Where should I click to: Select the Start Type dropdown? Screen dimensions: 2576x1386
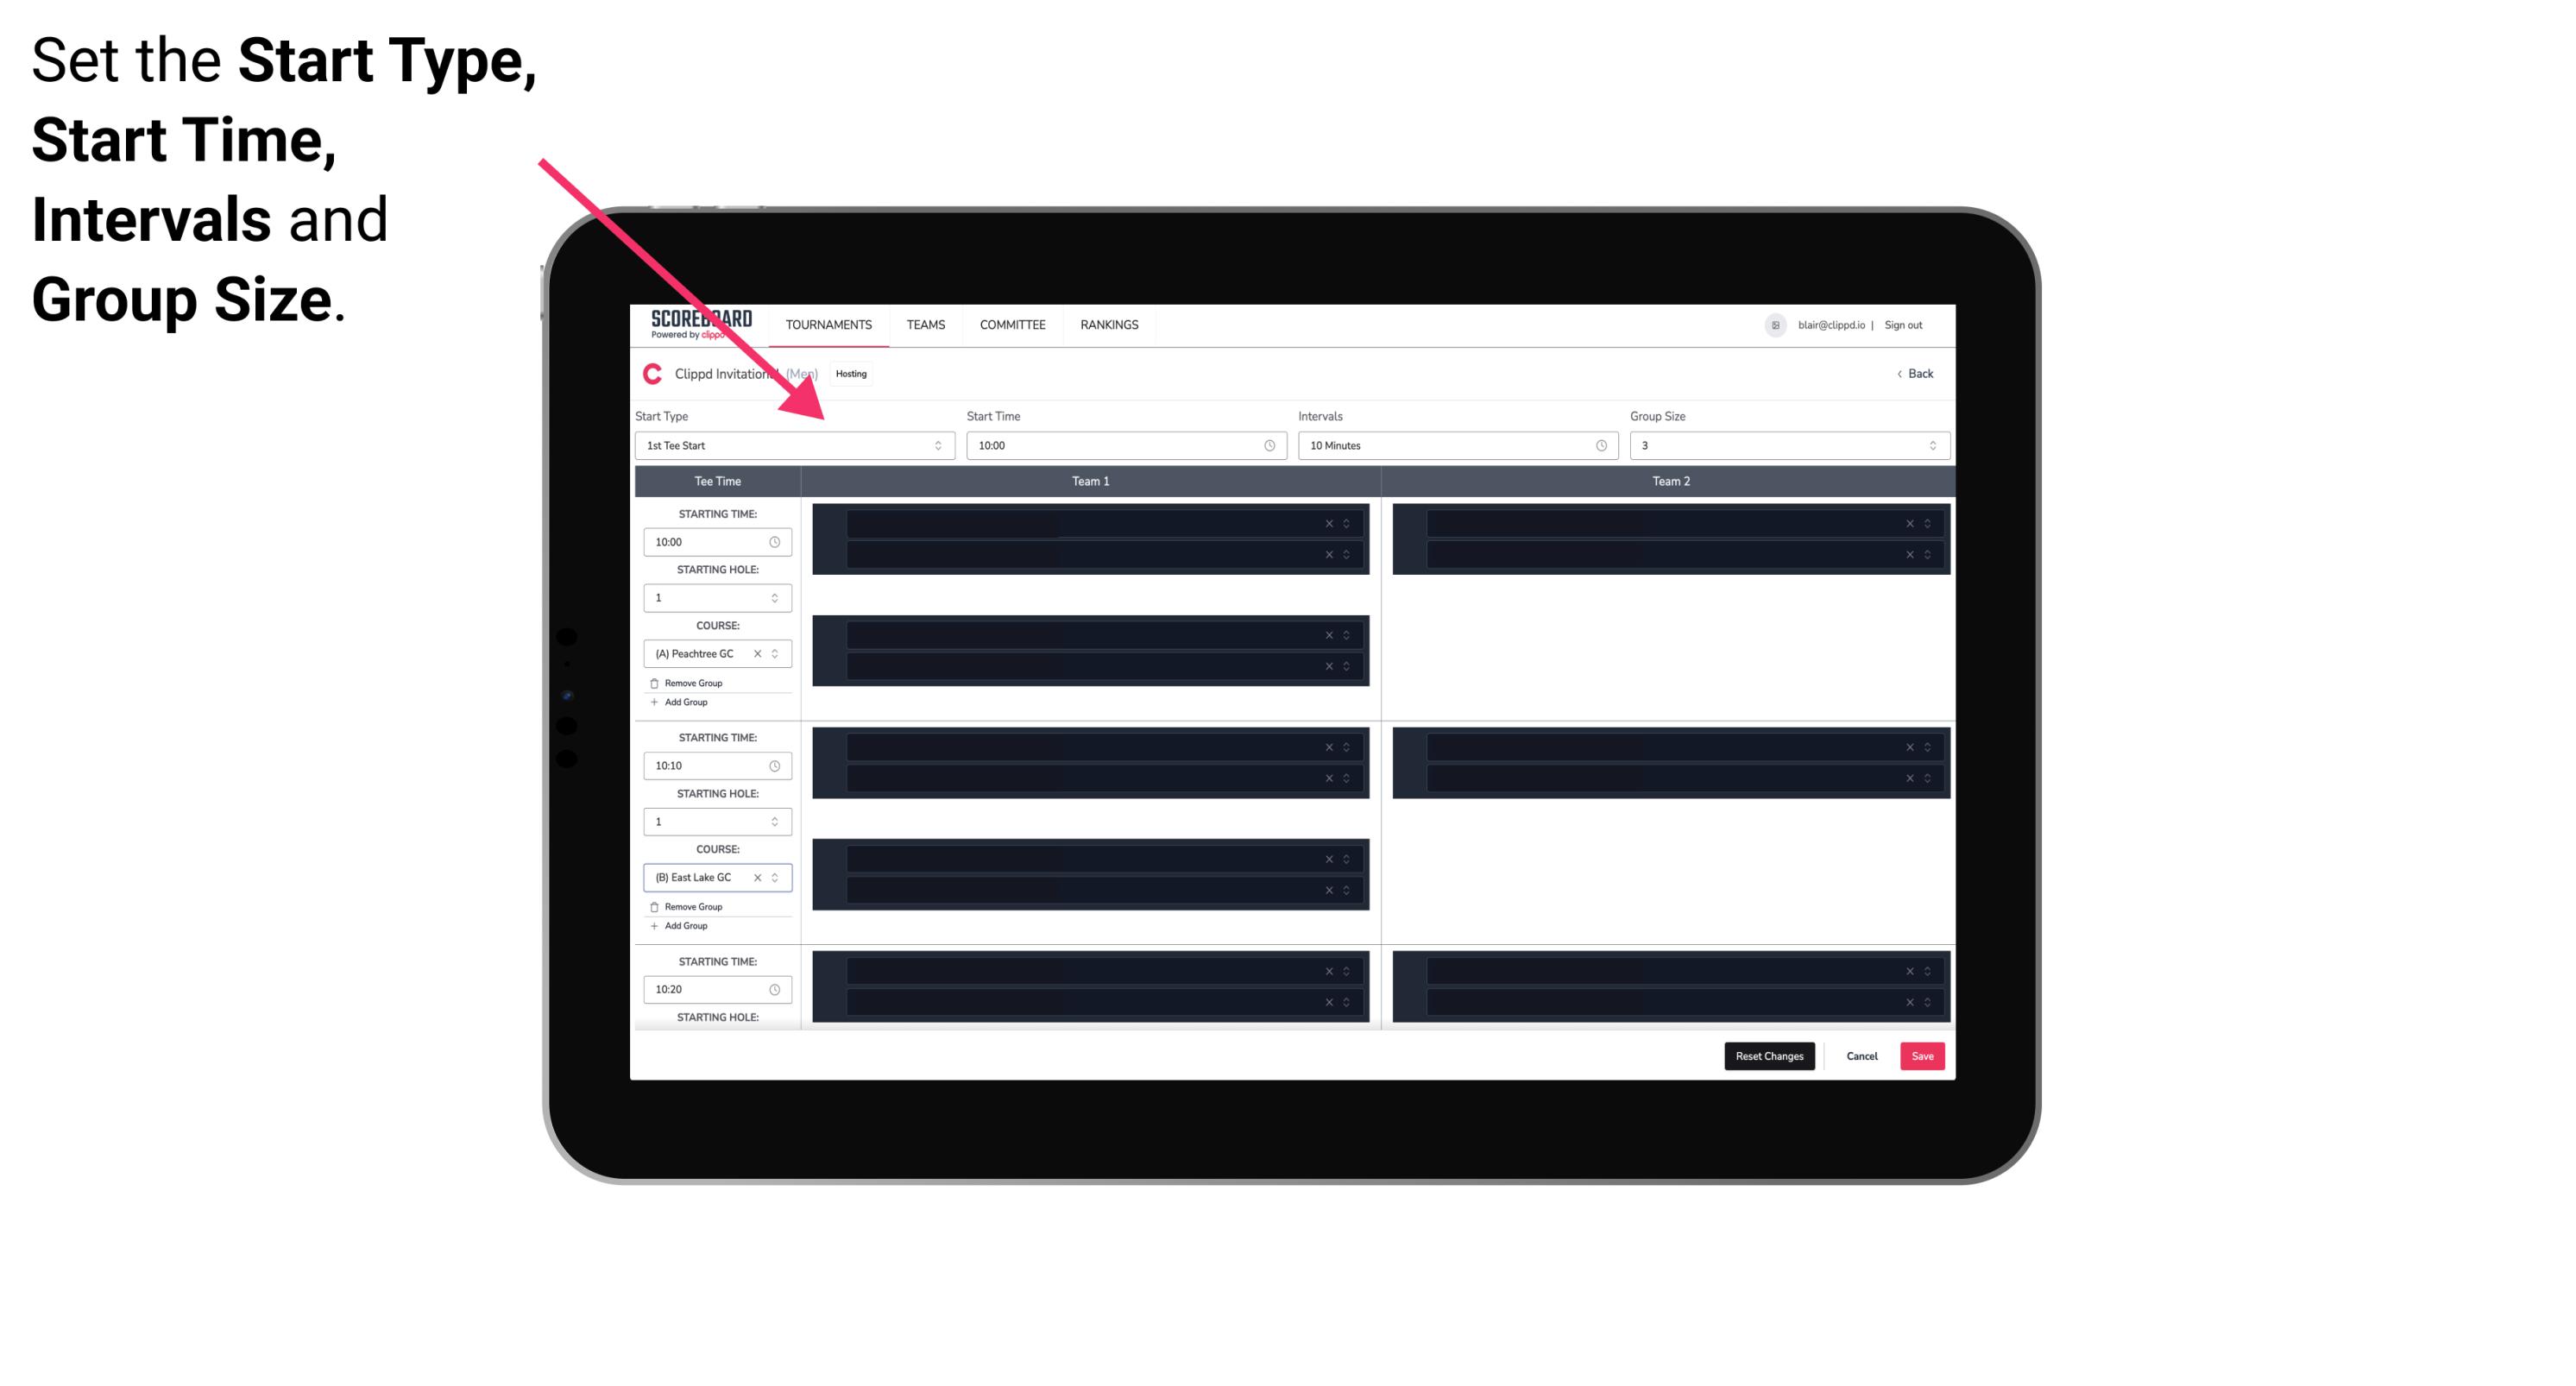pyautogui.click(x=790, y=445)
